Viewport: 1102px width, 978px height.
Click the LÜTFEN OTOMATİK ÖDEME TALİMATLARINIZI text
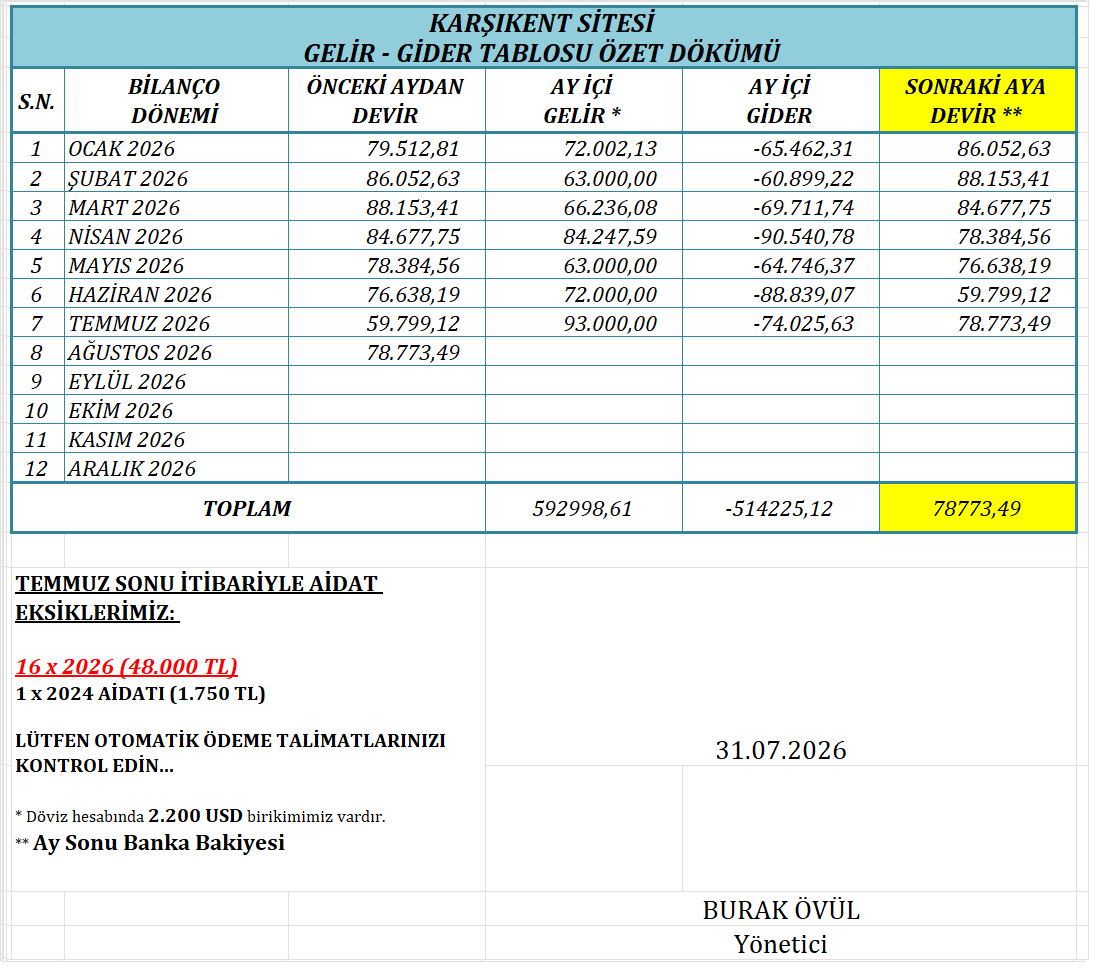(231, 741)
